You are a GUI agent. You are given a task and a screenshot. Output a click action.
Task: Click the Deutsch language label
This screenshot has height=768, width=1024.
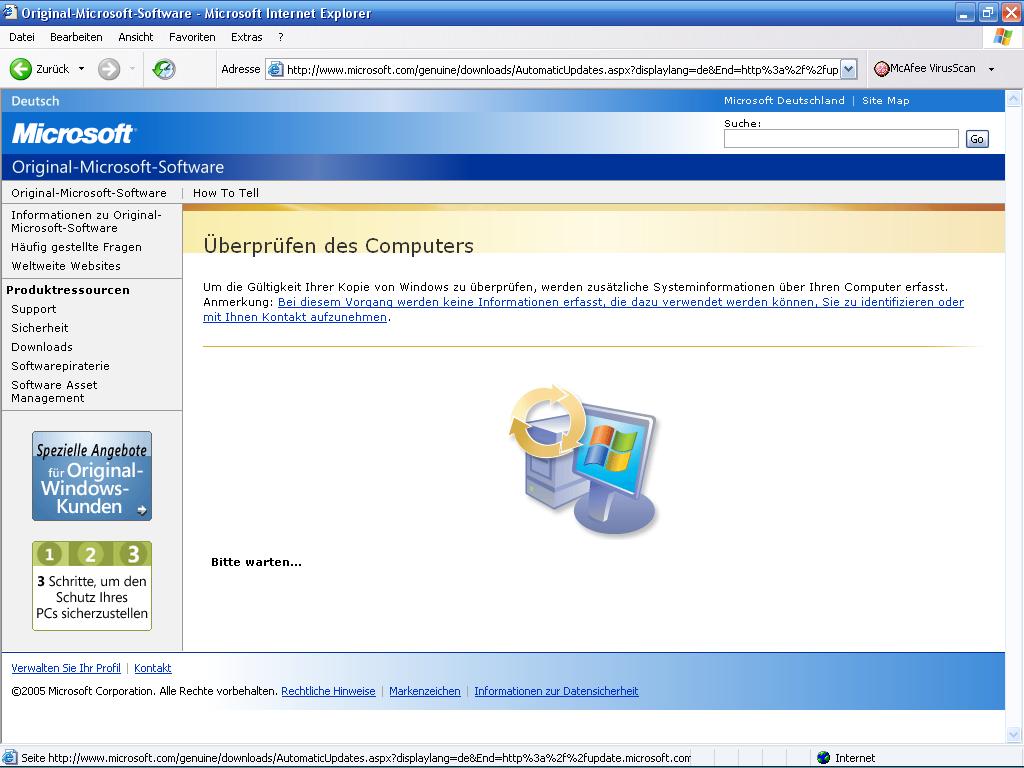(x=35, y=101)
